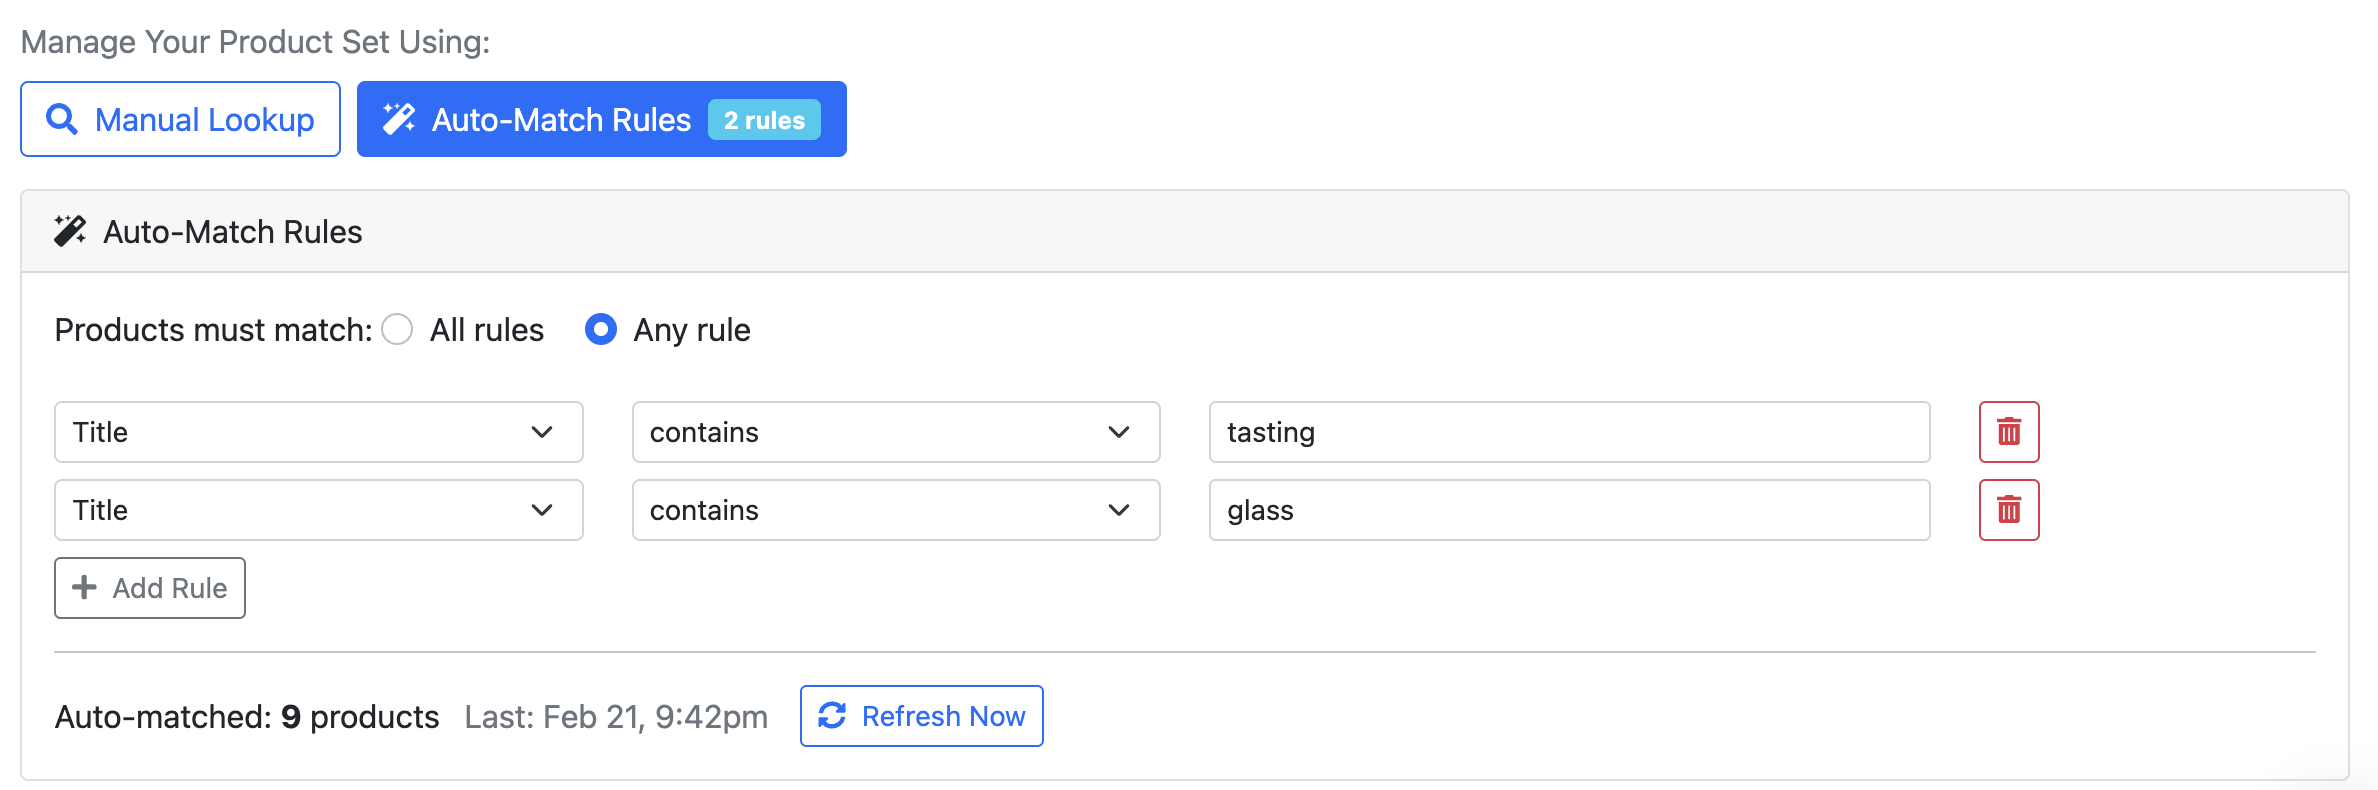The height and width of the screenshot is (790, 2378).
Task: Click the circular arrows refresh icon
Action: pos(832,716)
